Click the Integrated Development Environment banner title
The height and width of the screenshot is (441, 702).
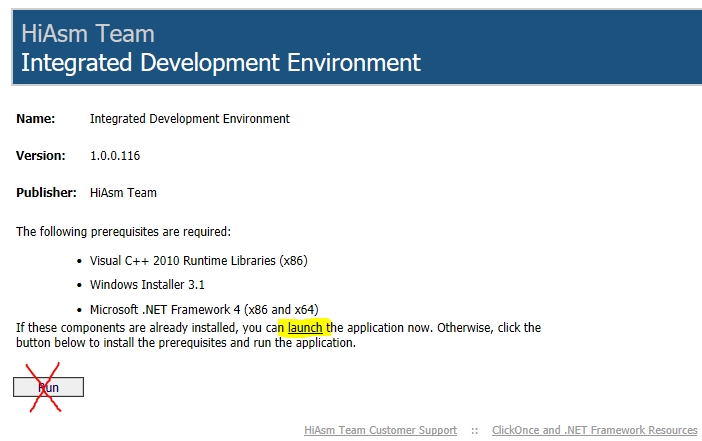[x=221, y=63]
